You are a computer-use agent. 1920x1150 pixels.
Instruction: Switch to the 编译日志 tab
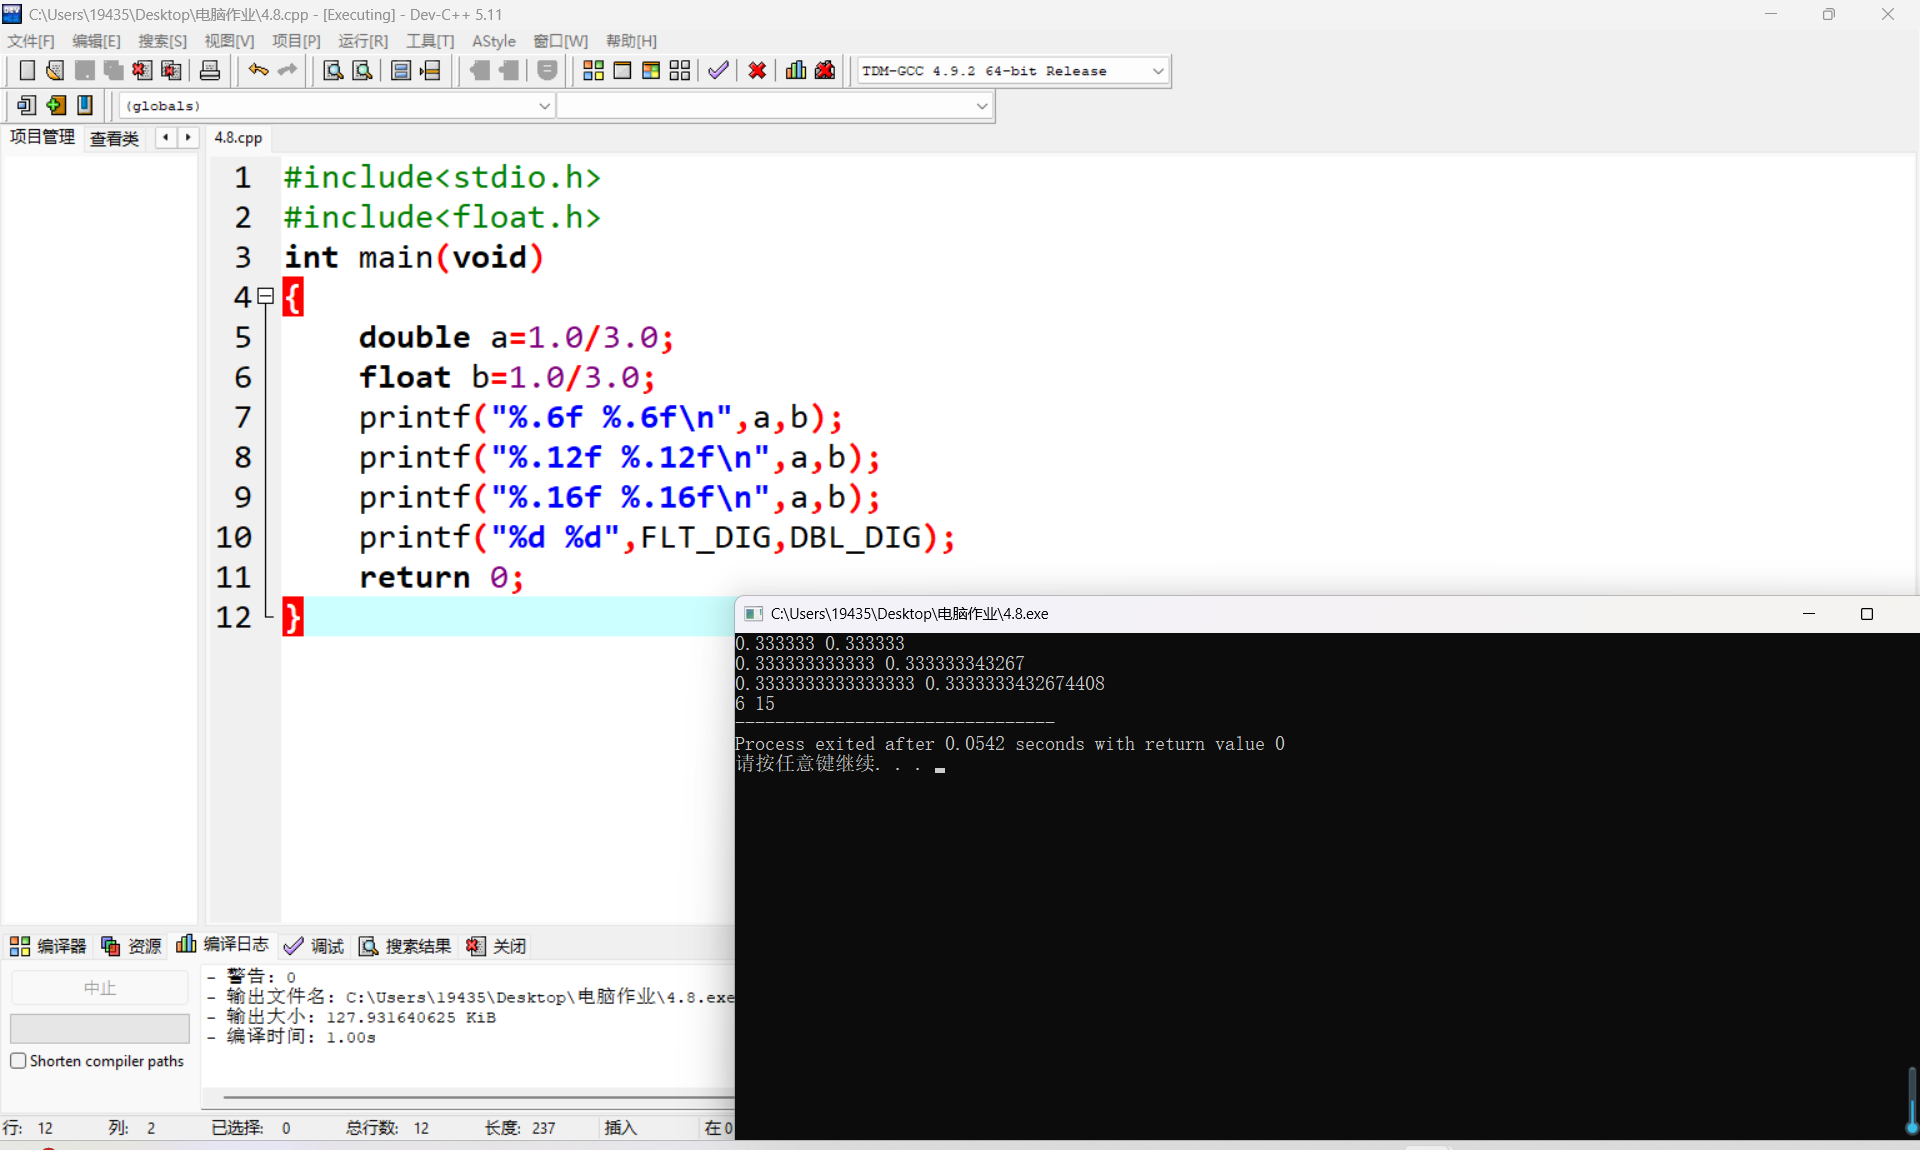click(x=223, y=945)
